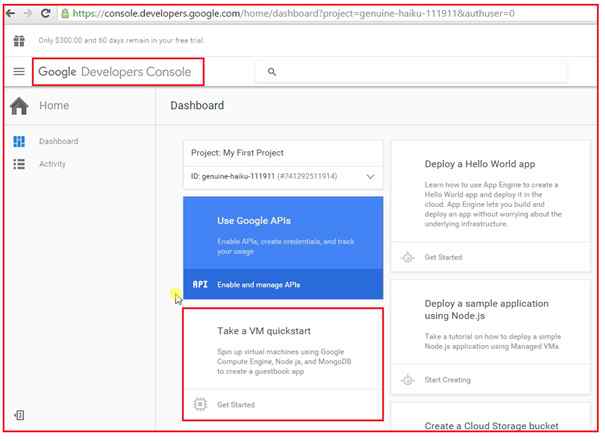
Task: Click the free trial remaining days notice
Action: tap(121, 41)
